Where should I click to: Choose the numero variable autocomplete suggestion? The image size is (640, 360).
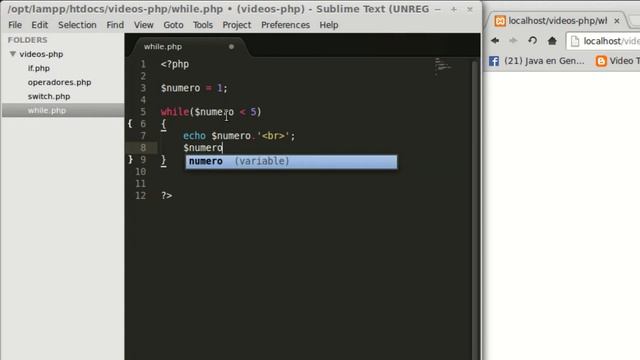point(291,161)
